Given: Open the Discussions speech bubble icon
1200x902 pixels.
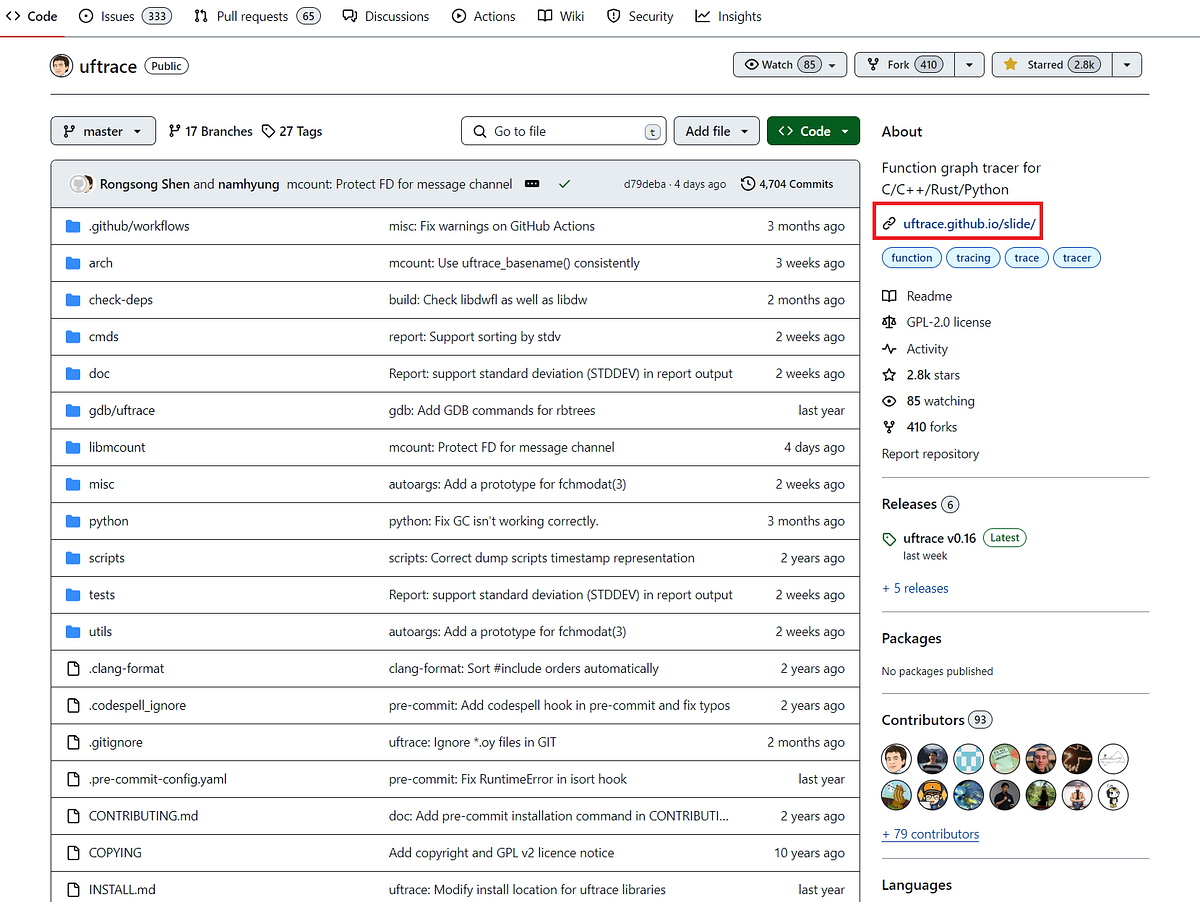Looking at the screenshot, I should point(348,16).
